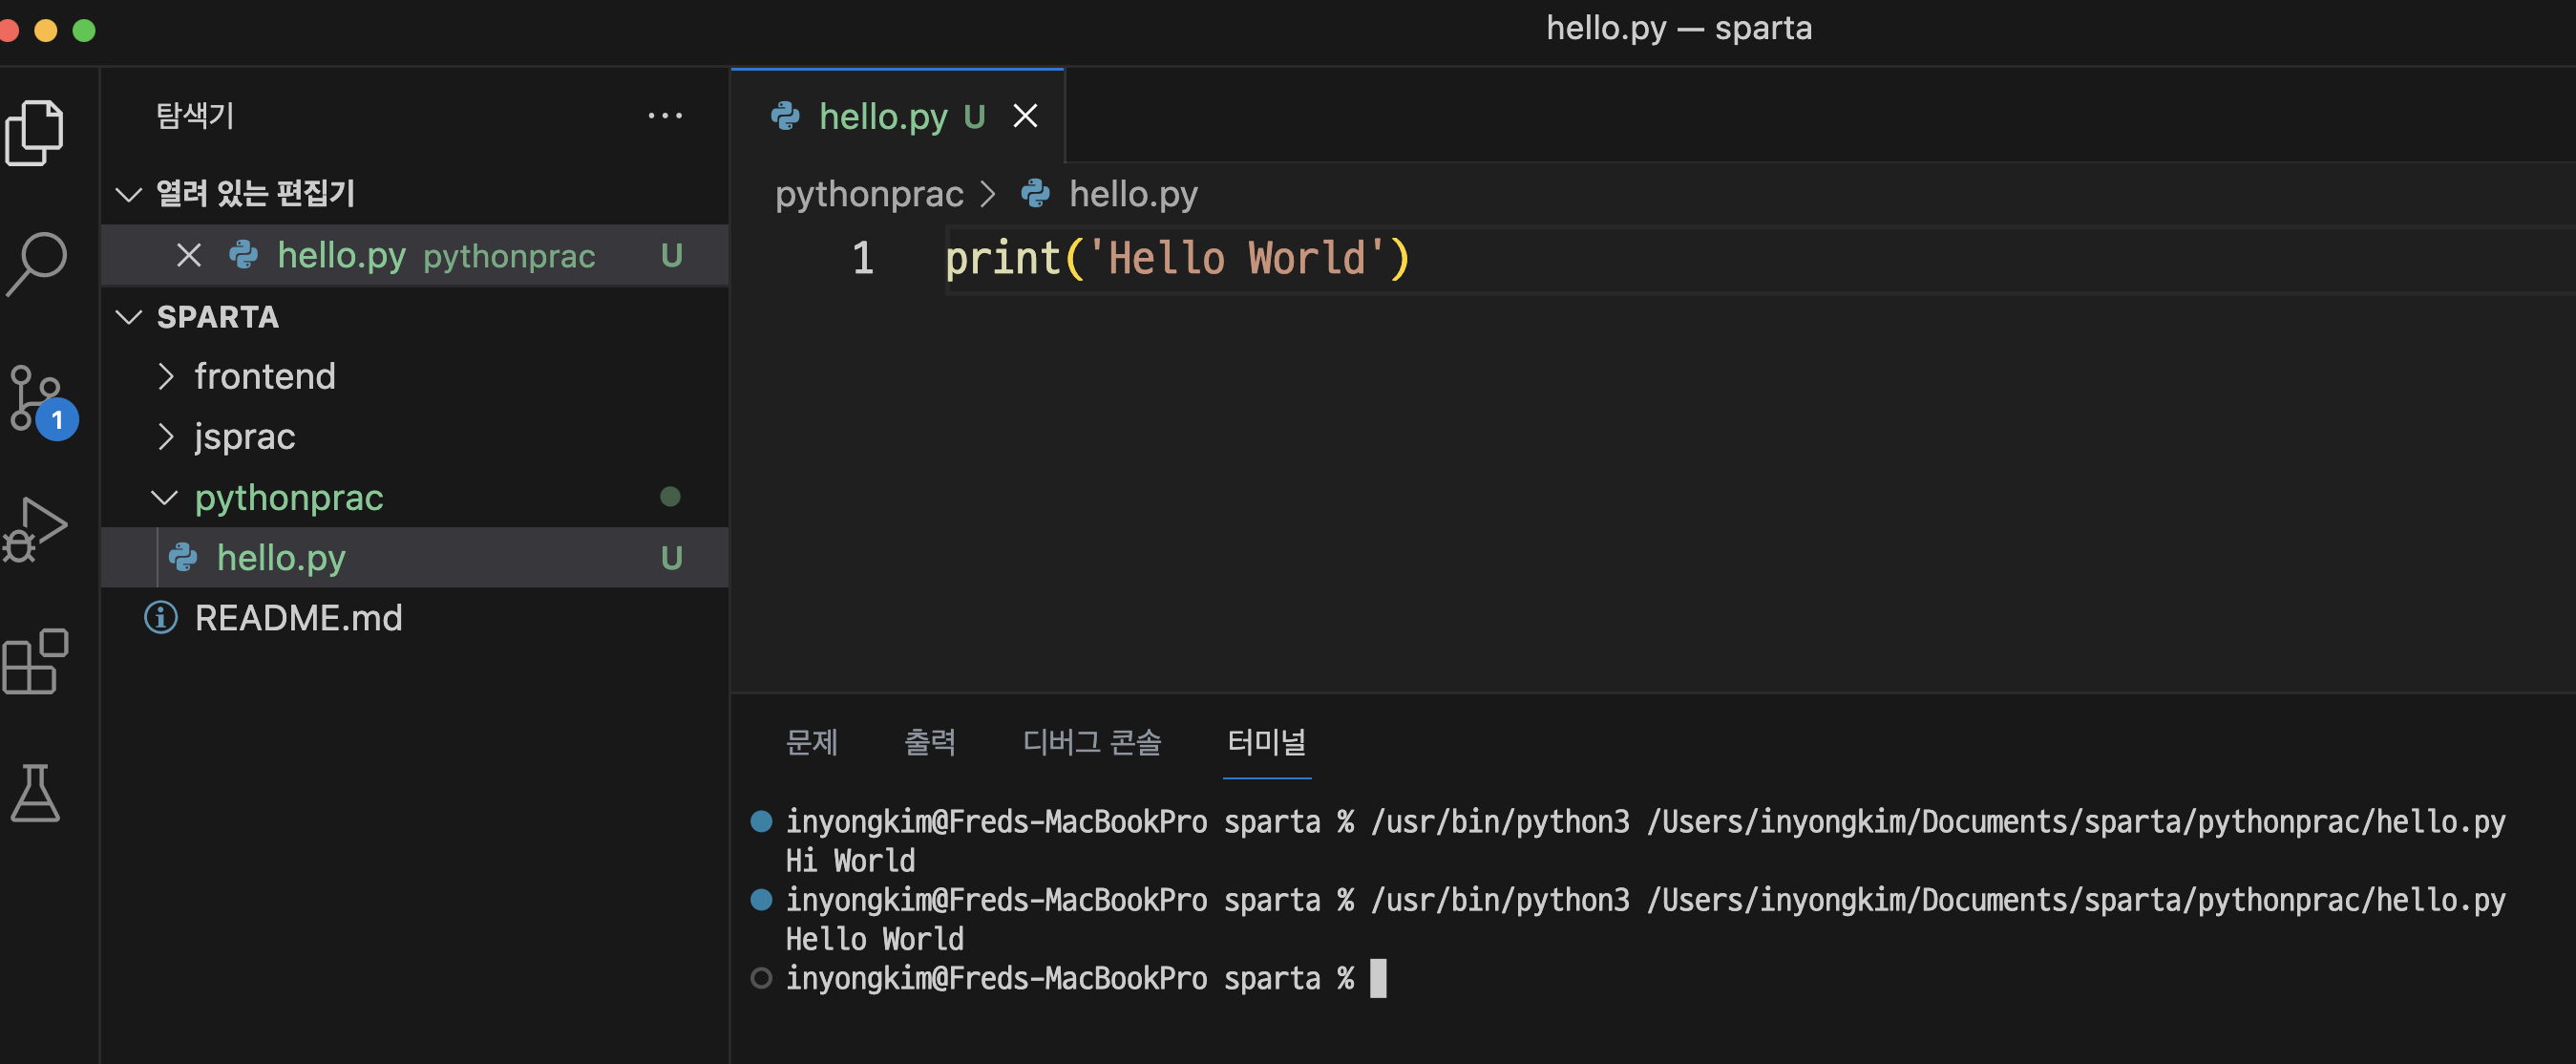Collapse the SPARTA folder section
Viewport: 2576px width, 1064px height.
(x=129, y=317)
